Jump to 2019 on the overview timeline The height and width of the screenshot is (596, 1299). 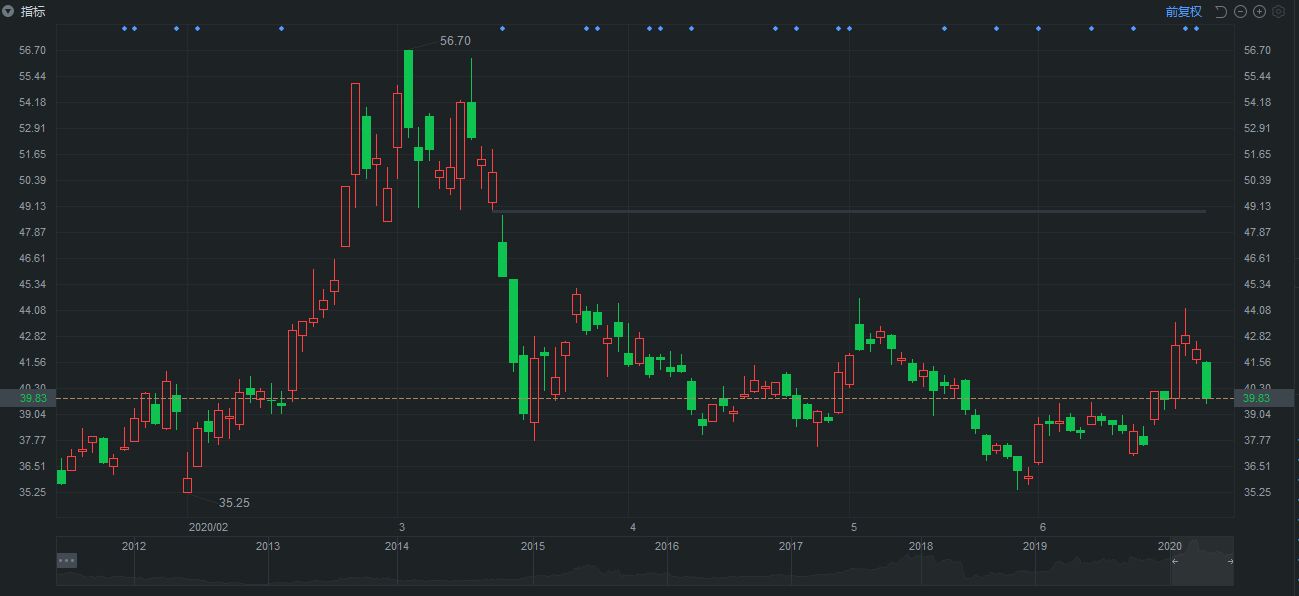[x=1035, y=546]
